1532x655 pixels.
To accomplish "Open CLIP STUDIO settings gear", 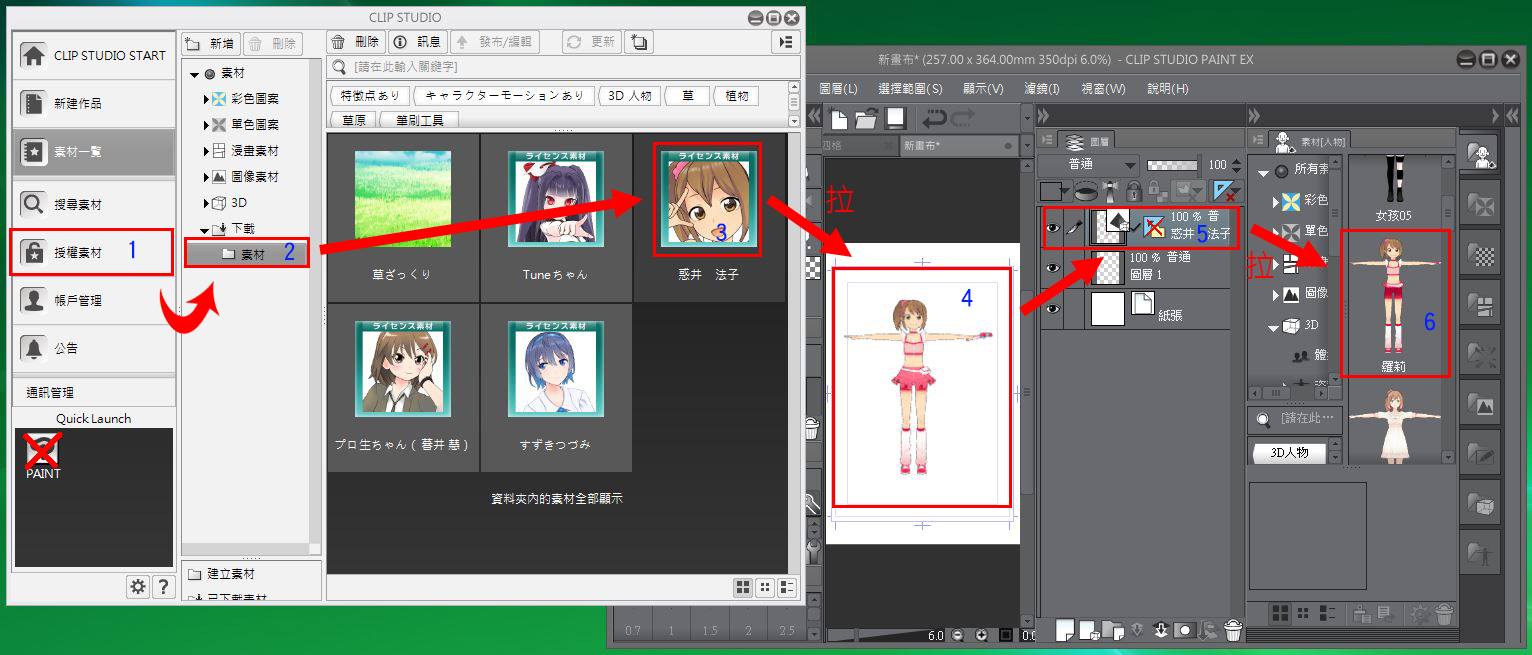I will [x=139, y=587].
